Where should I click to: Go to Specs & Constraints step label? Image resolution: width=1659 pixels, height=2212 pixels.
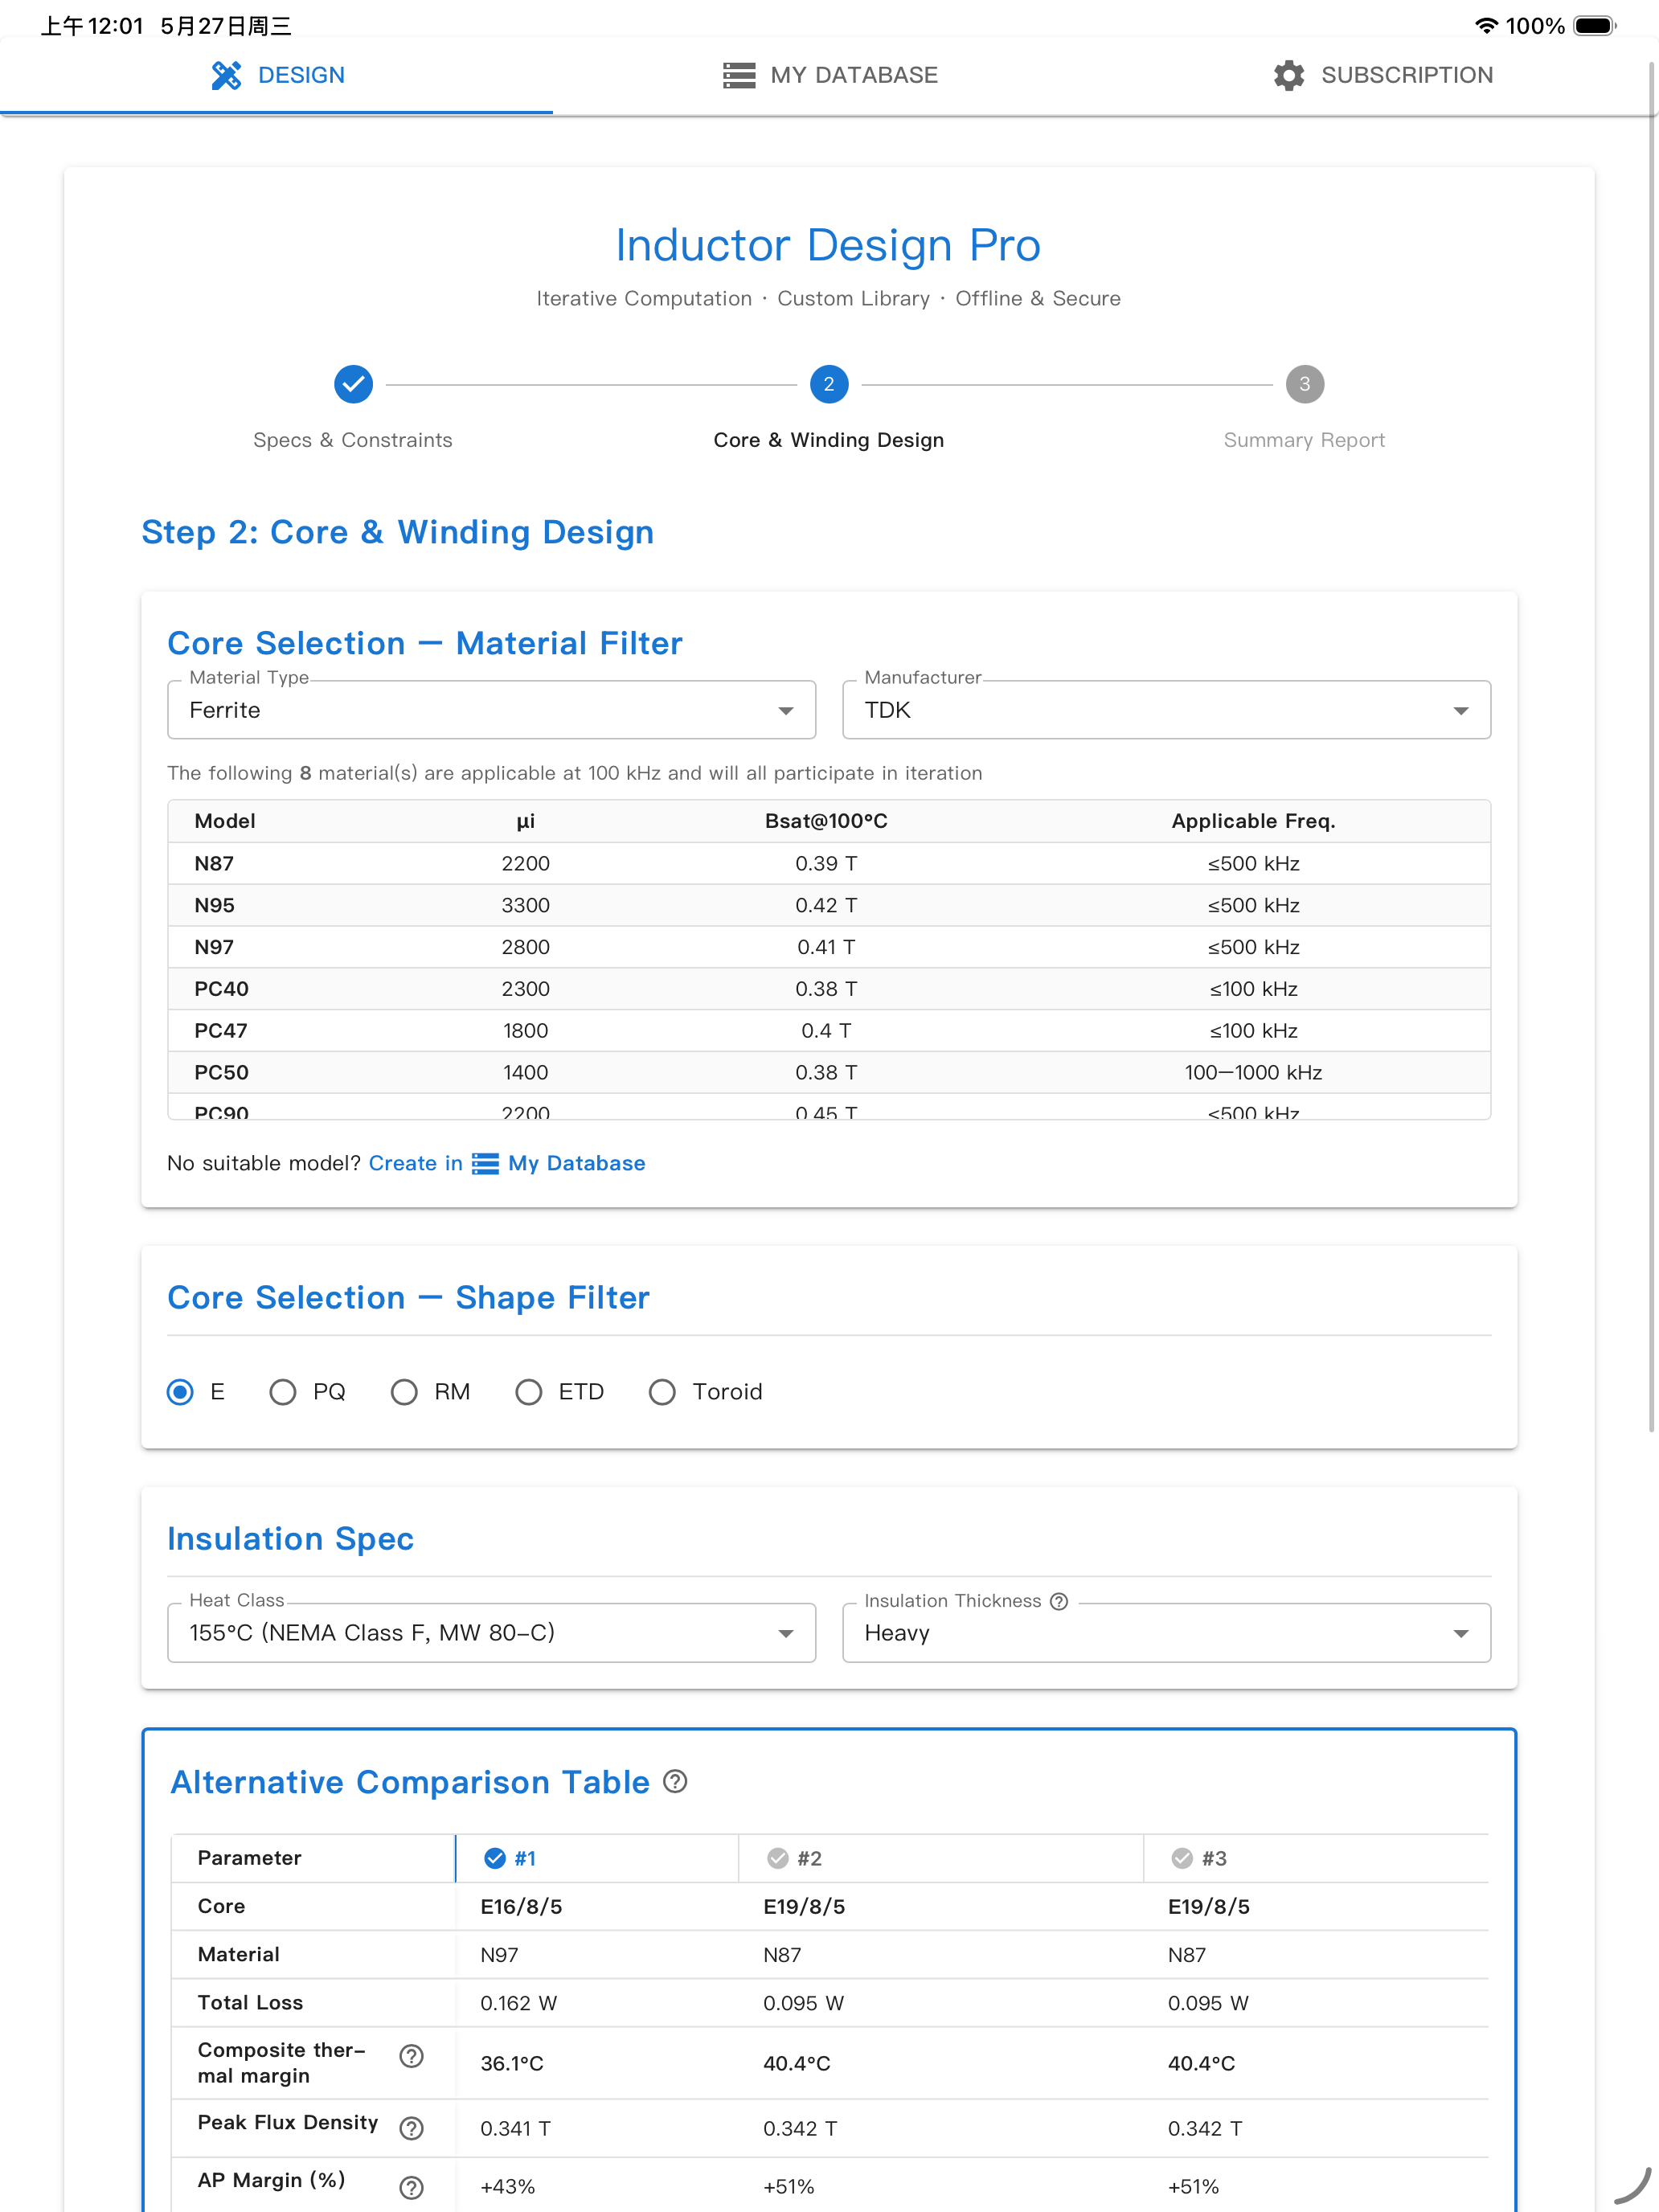(x=353, y=440)
